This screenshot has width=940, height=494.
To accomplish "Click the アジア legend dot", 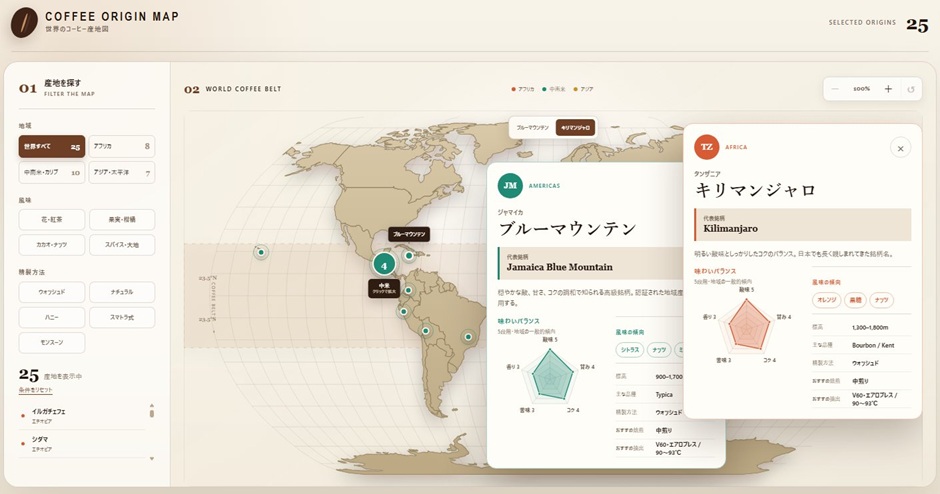I will (576, 89).
